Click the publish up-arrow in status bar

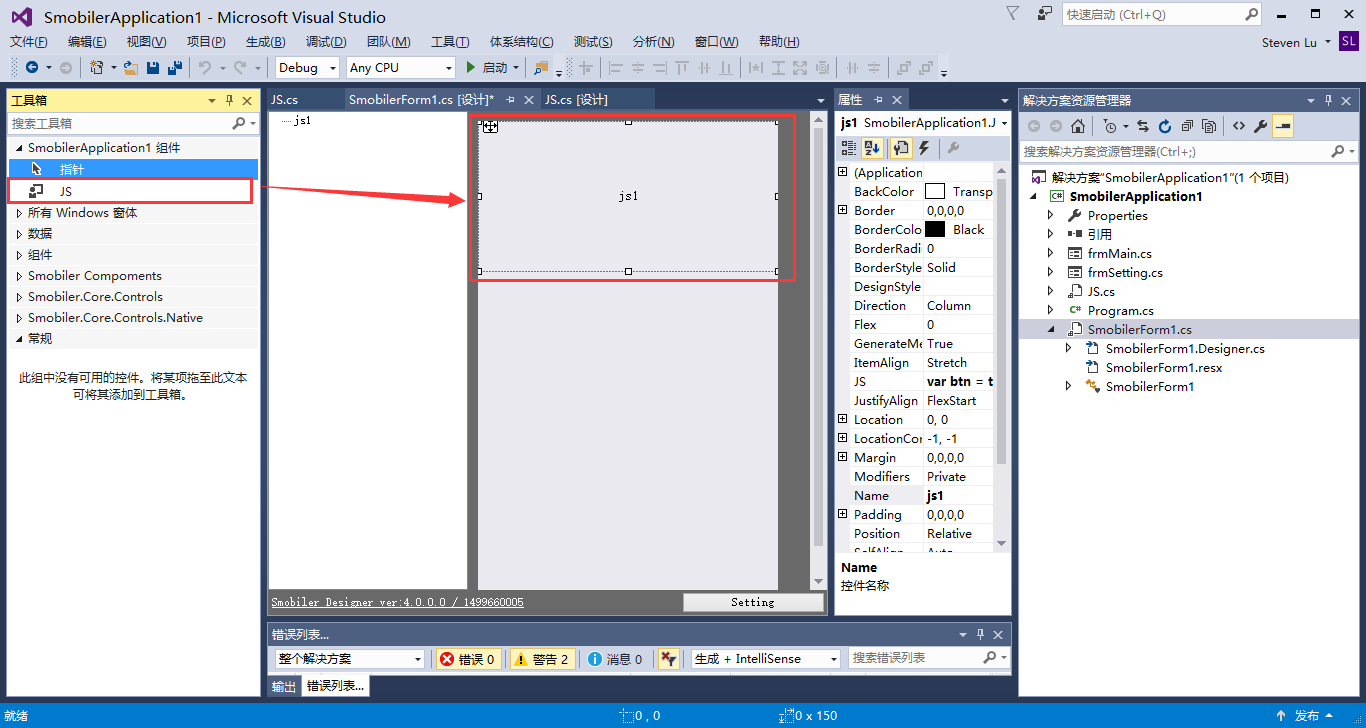pos(1280,716)
